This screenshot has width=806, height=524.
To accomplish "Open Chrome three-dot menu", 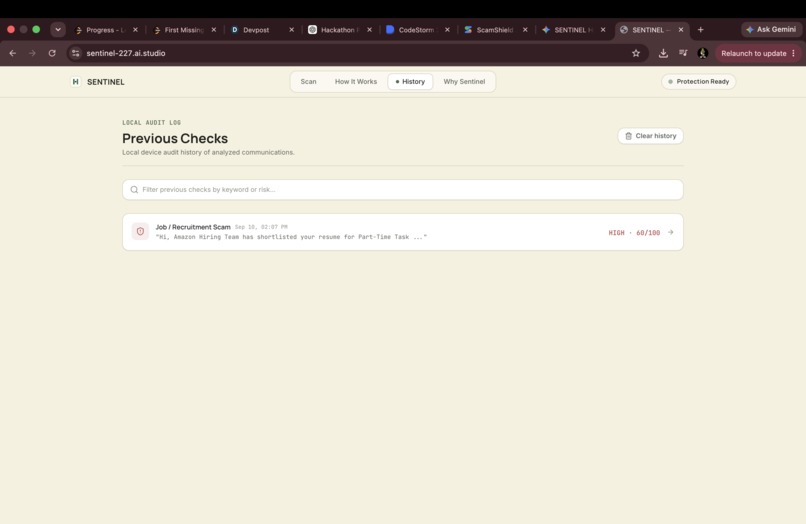I will 794,53.
